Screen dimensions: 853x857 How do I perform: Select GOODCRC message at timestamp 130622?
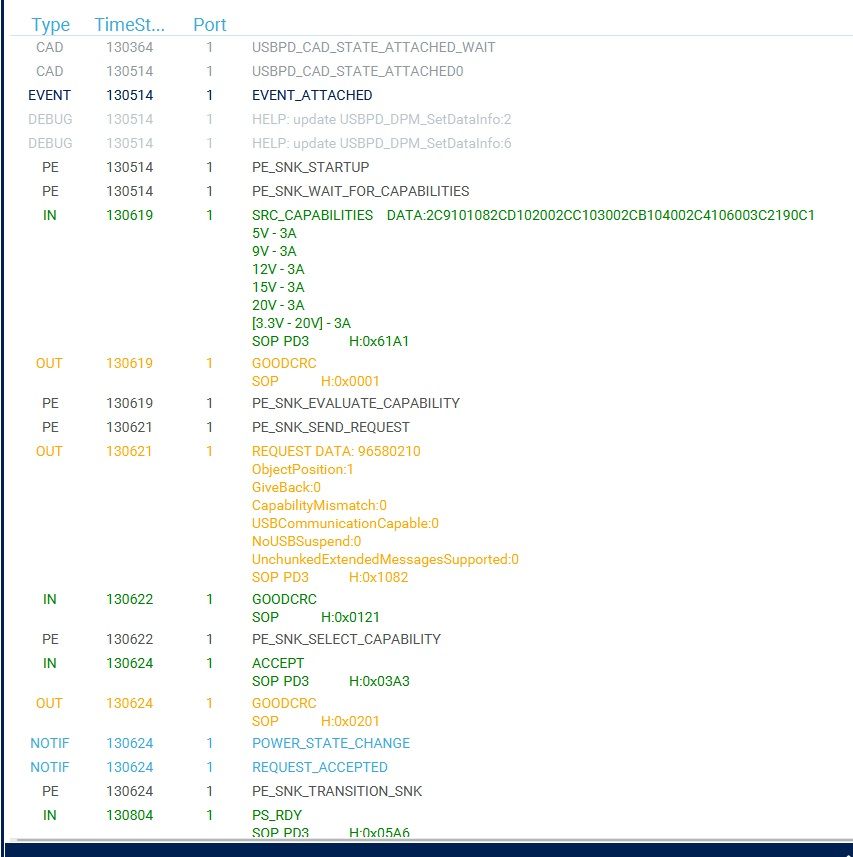[x=284, y=600]
